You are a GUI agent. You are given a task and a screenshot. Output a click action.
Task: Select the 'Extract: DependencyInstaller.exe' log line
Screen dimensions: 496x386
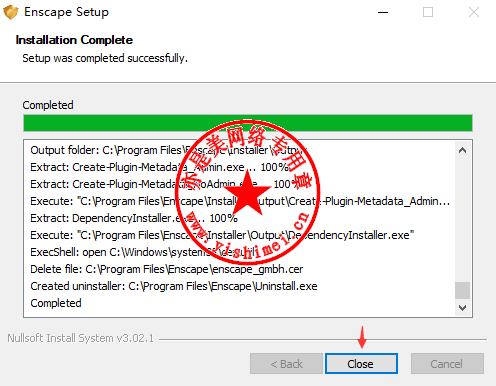click(134, 218)
